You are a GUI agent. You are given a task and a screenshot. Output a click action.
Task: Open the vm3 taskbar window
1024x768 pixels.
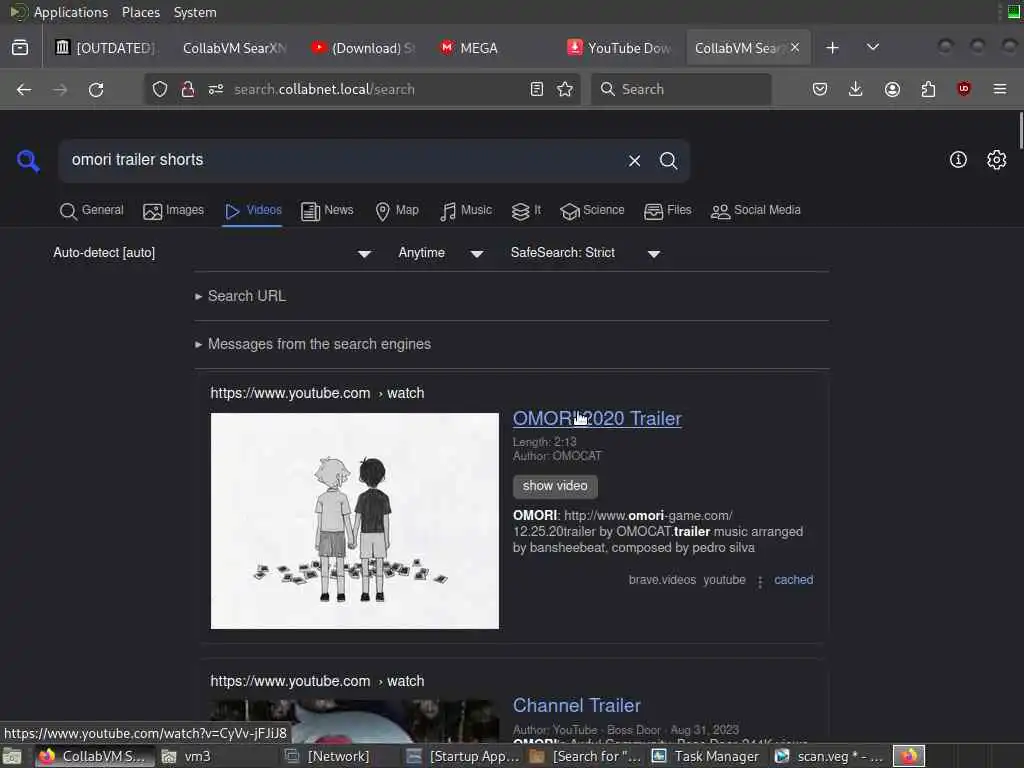(x=216, y=756)
